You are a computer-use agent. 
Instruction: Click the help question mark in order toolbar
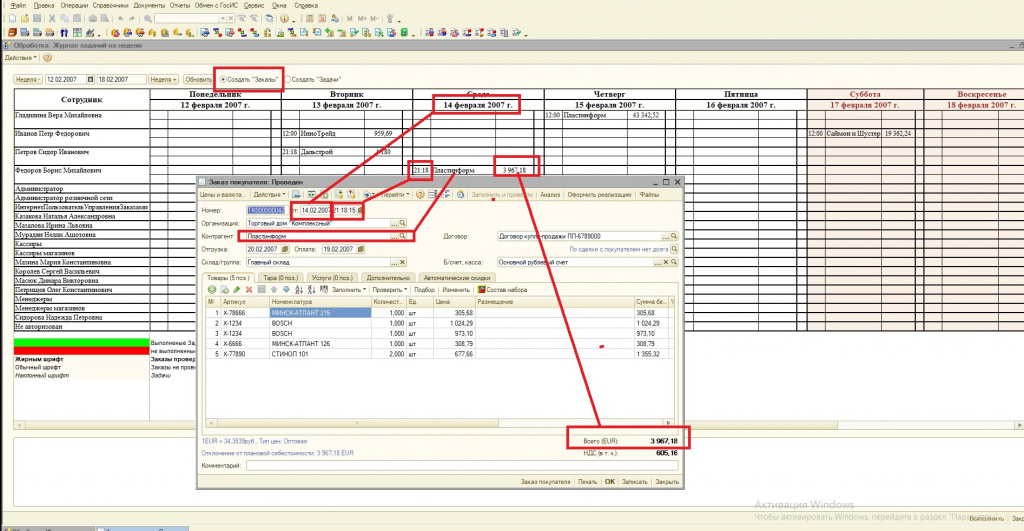click(420, 194)
